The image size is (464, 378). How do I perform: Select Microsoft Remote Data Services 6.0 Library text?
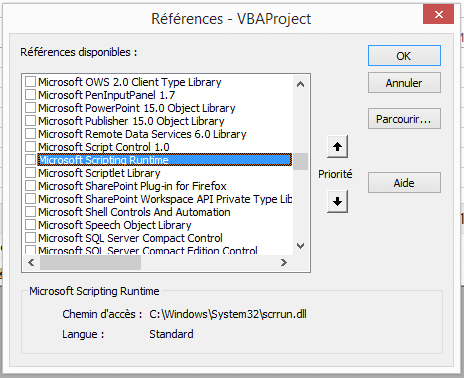pyautogui.click(x=142, y=134)
